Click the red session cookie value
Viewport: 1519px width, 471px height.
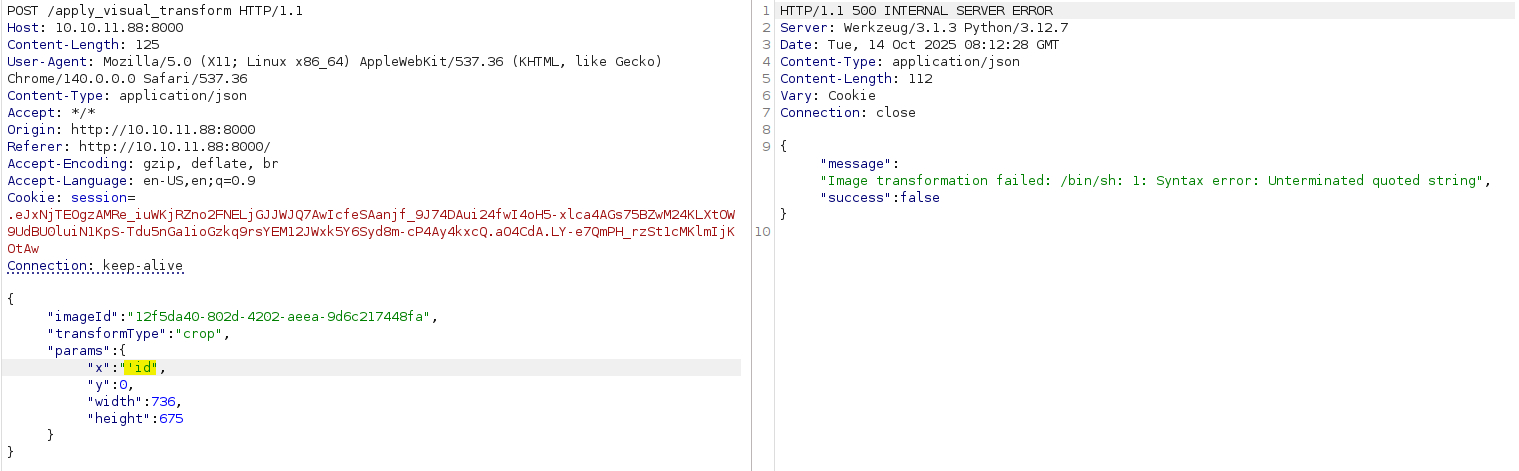click(x=370, y=232)
